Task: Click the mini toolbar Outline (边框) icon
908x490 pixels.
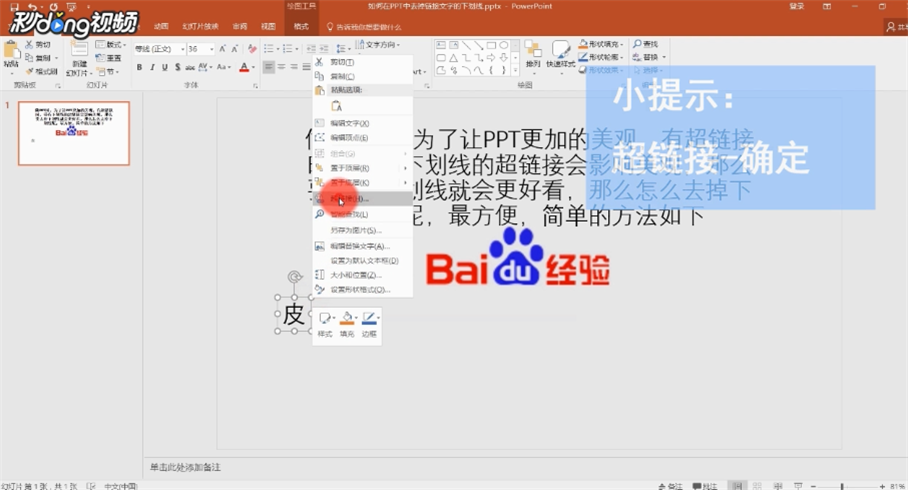Action: 369,318
